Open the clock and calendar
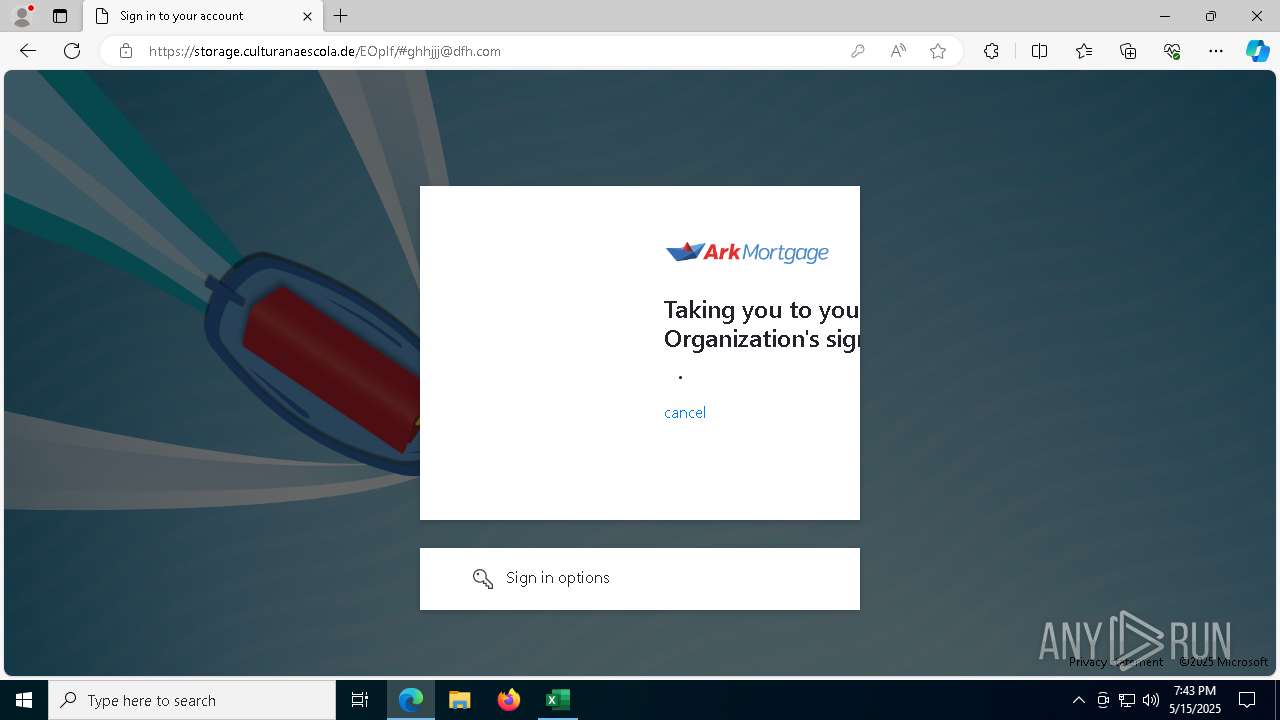The image size is (1280, 720). 1195,700
